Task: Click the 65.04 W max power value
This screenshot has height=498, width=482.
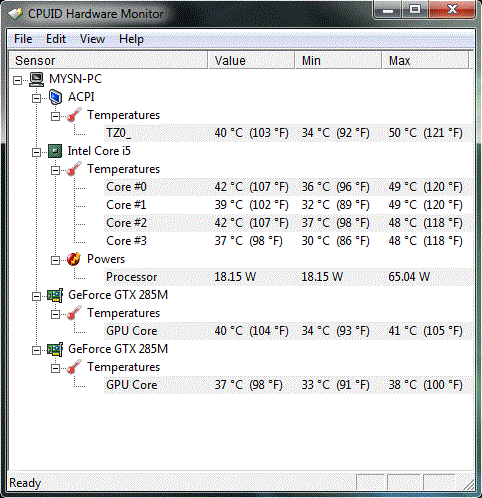Action: (409, 277)
